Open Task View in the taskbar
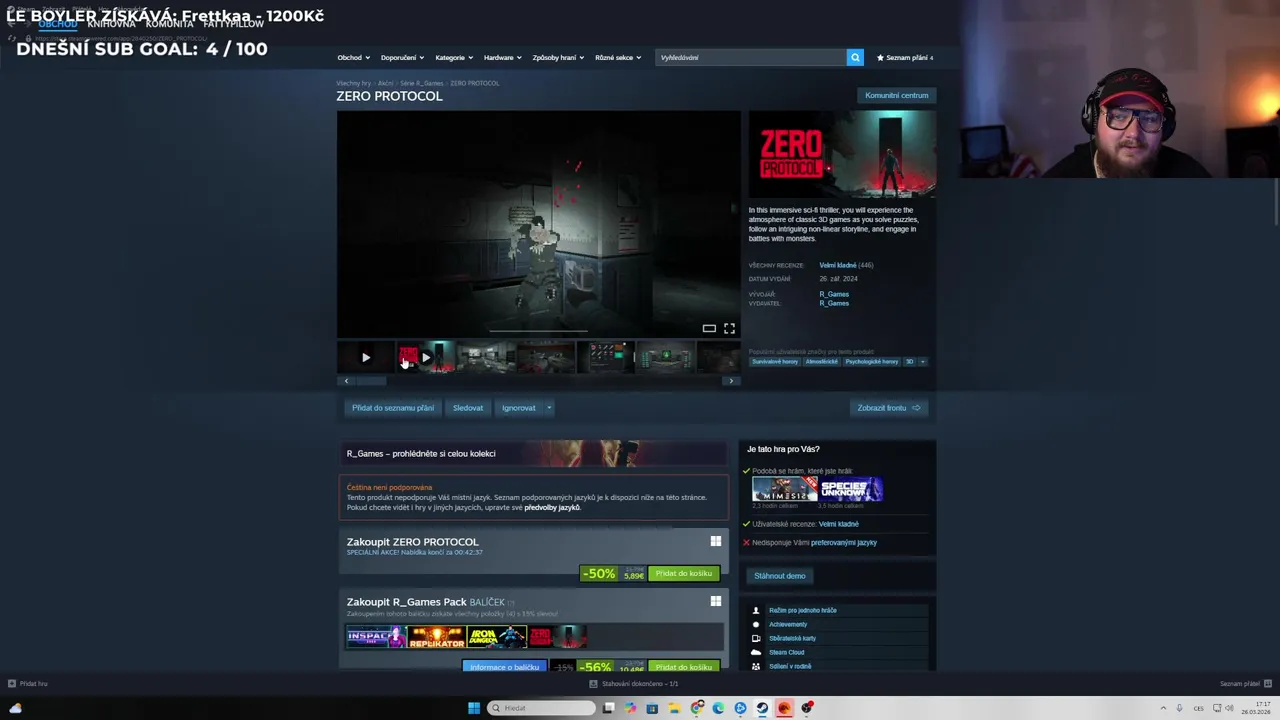The width and height of the screenshot is (1280, 720). tap(608, 708)
